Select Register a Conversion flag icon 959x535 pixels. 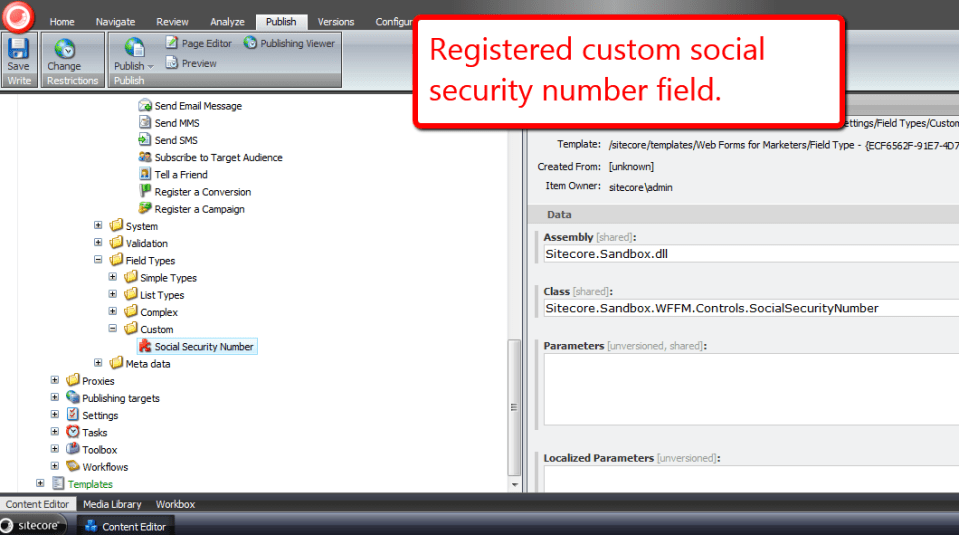point(145,191)
